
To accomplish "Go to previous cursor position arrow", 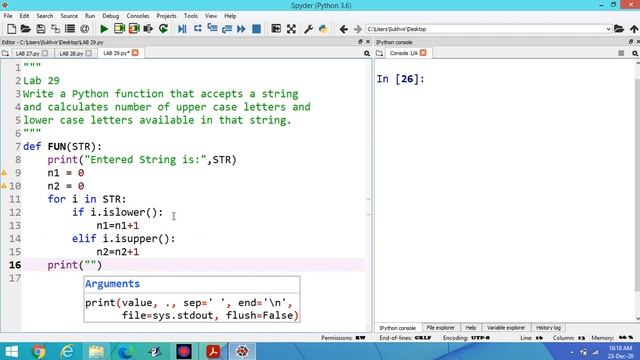I will coord(343,29).
